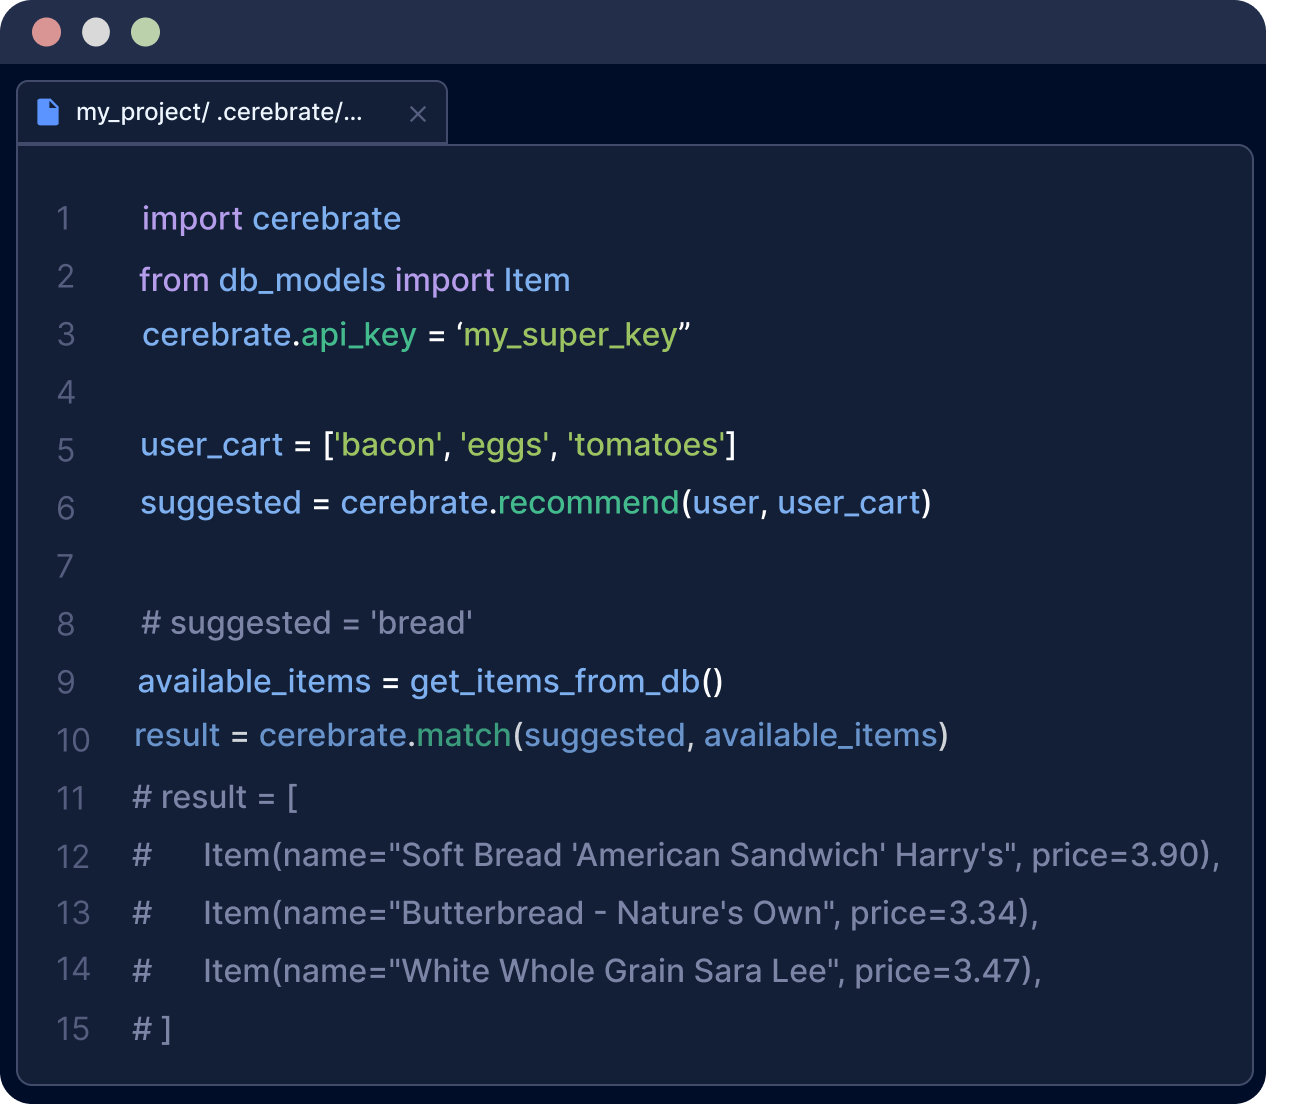Place cursor on 'import cerebrate' text
1314x1104 pixels.
(271, 218)
